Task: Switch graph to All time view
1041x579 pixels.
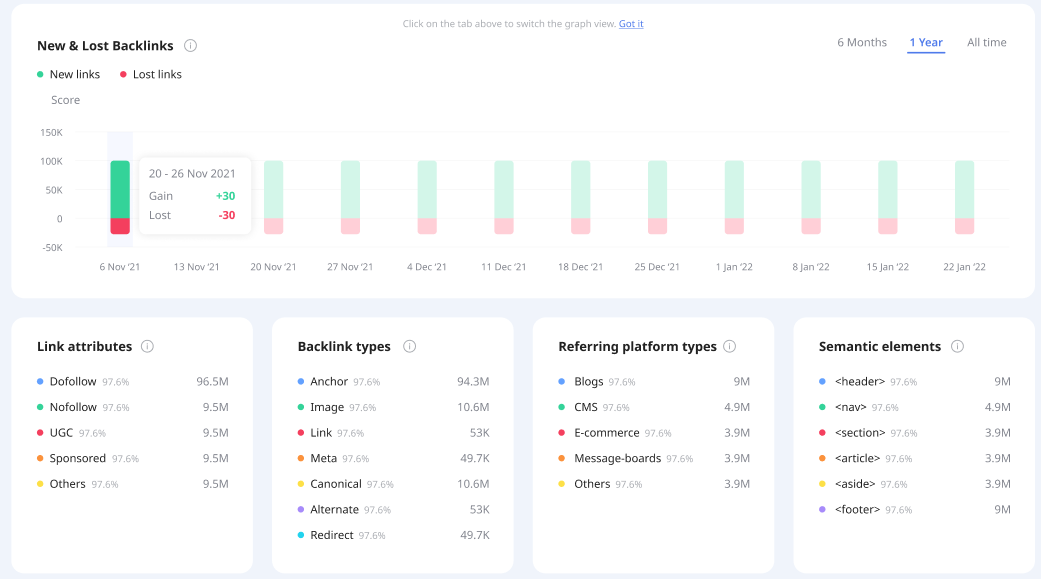Action: [x=987, y=42]
